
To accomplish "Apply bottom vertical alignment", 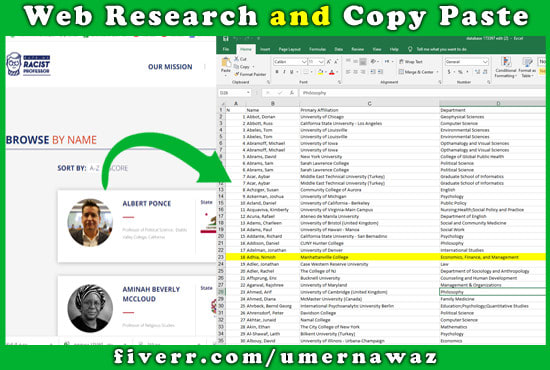I will click(363, 61).
